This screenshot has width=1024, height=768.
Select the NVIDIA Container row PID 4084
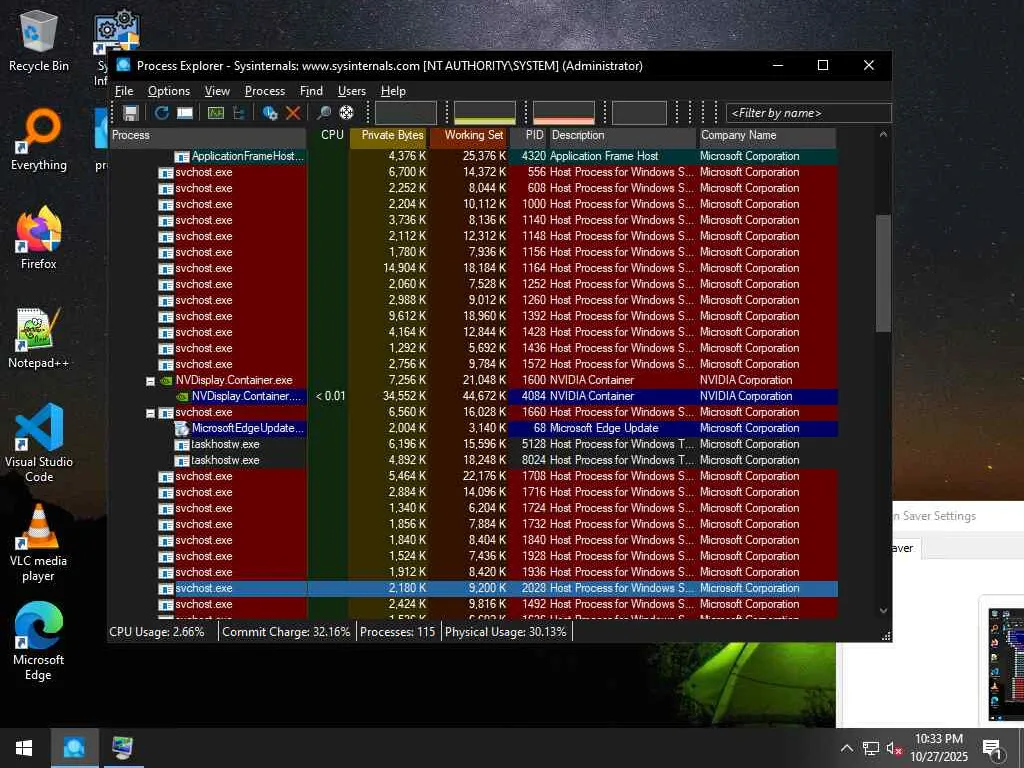473,396
